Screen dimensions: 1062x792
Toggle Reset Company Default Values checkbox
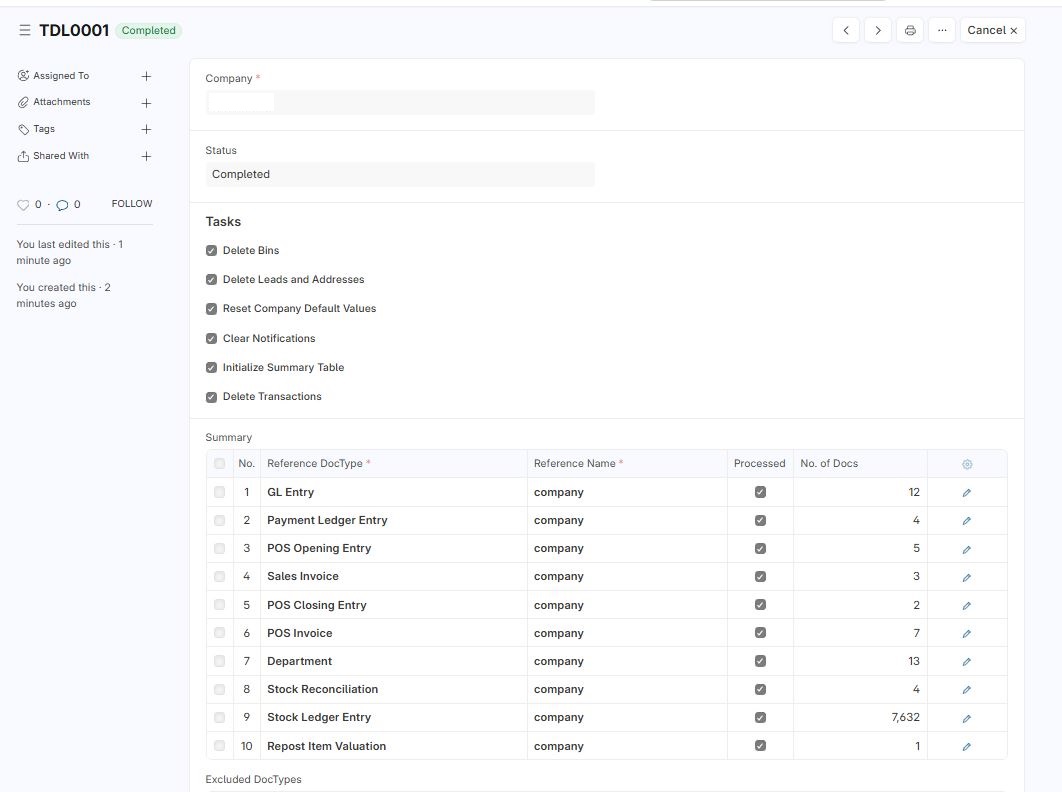211,309
